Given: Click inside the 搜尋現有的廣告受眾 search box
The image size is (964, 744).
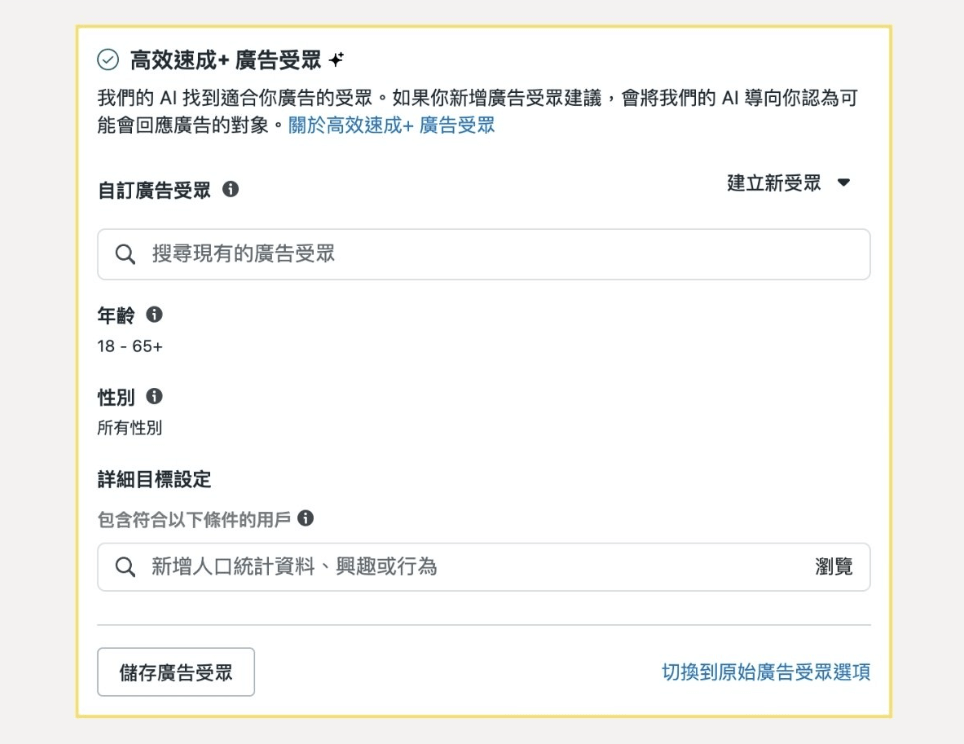Looking at the screenshot, I should tap(300, 254).
